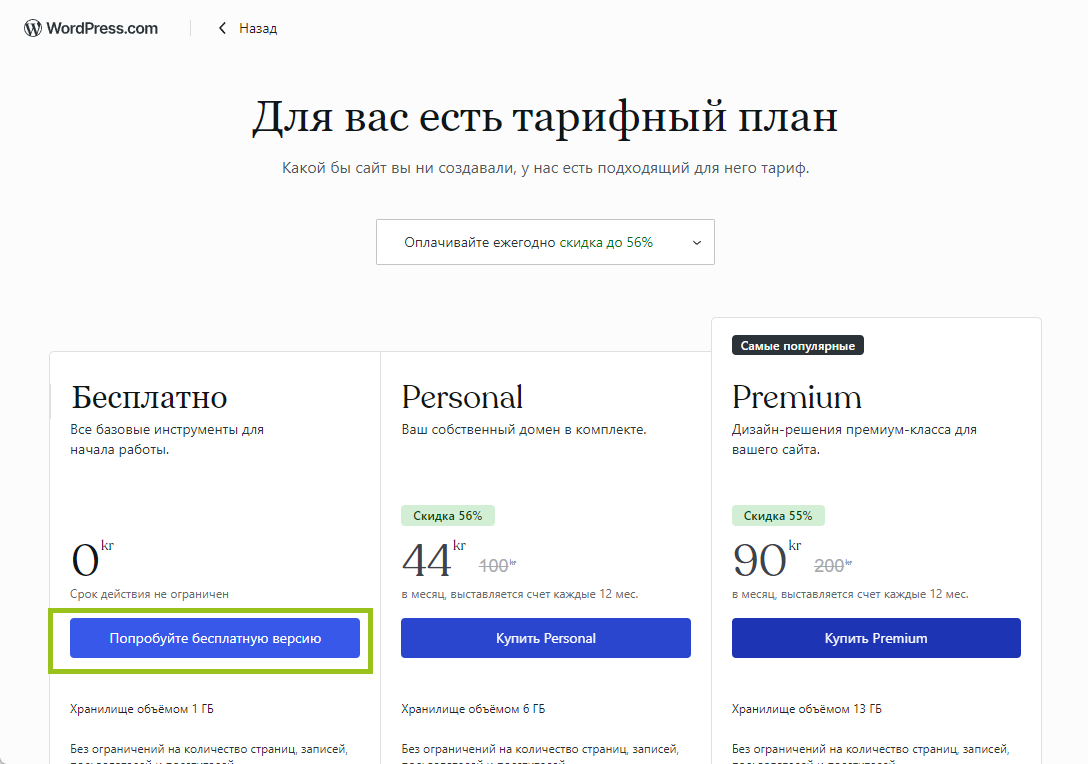Click the 90 kr price
Viewport: 1088px width, 764px height.
click(x=767, y=559)
